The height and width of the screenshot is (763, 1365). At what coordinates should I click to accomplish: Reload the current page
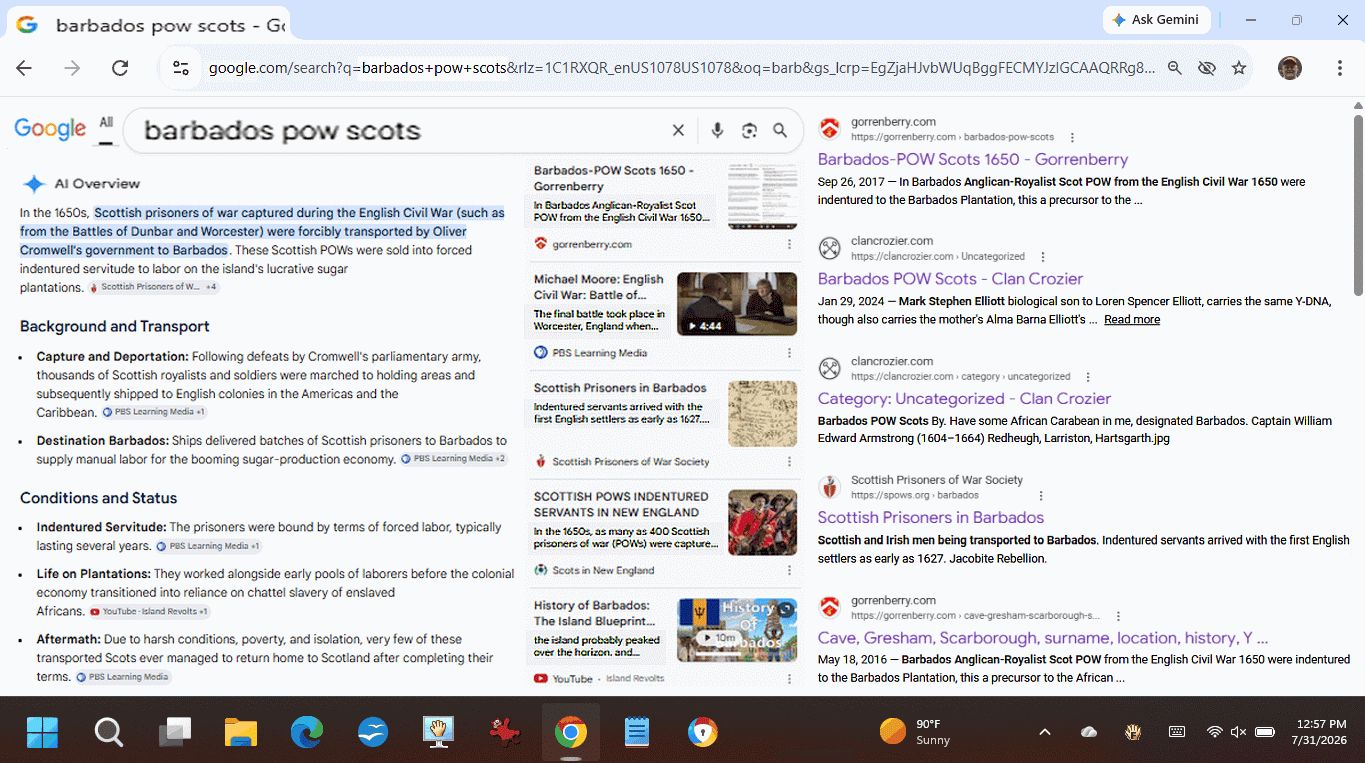pos(120,68)
